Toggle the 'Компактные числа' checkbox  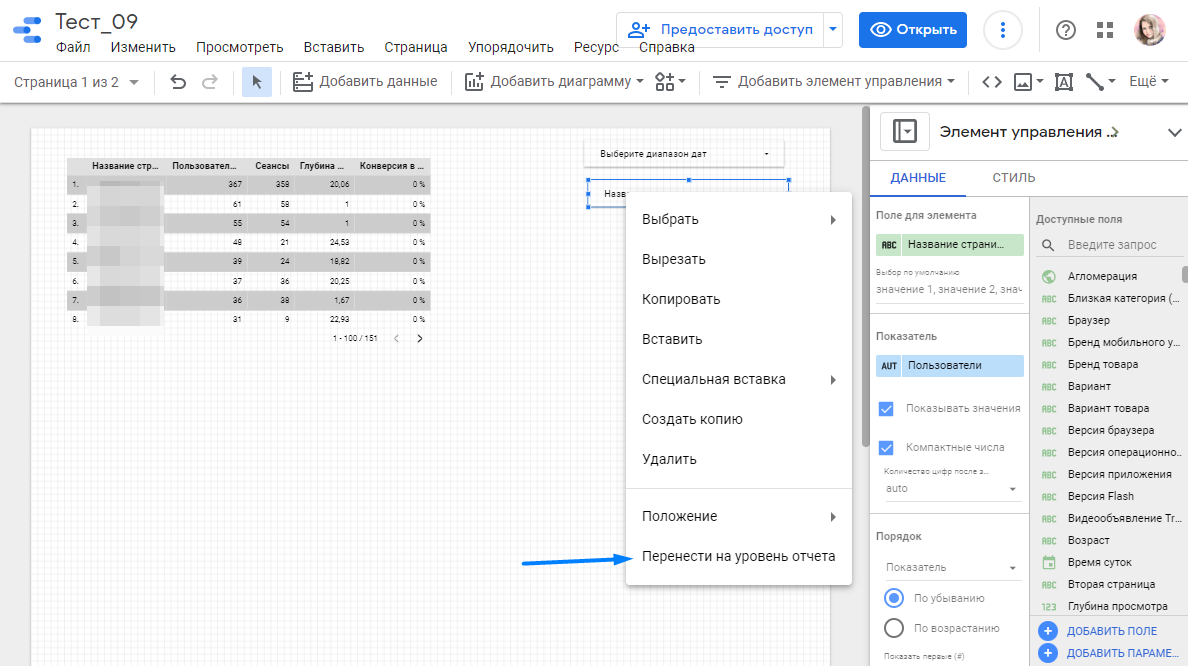click(x=885, y=447)
